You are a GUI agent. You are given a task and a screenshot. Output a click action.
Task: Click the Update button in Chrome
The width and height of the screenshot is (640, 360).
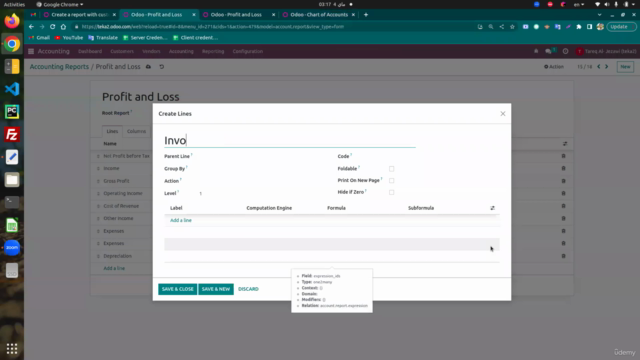coord(621,27)
